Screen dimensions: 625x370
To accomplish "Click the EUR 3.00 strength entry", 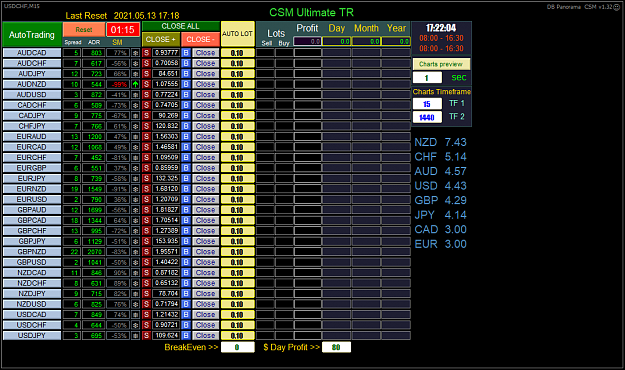I will click(x=440, y=244).
